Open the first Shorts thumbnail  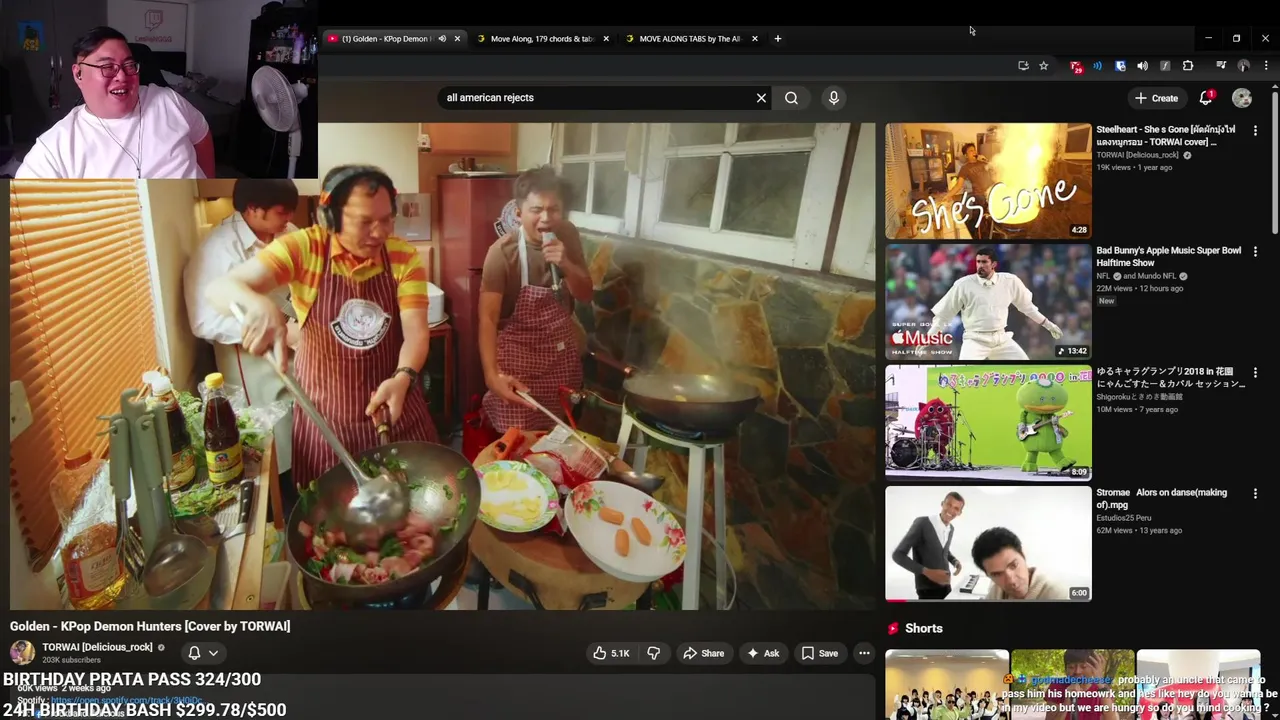point(946,685)
